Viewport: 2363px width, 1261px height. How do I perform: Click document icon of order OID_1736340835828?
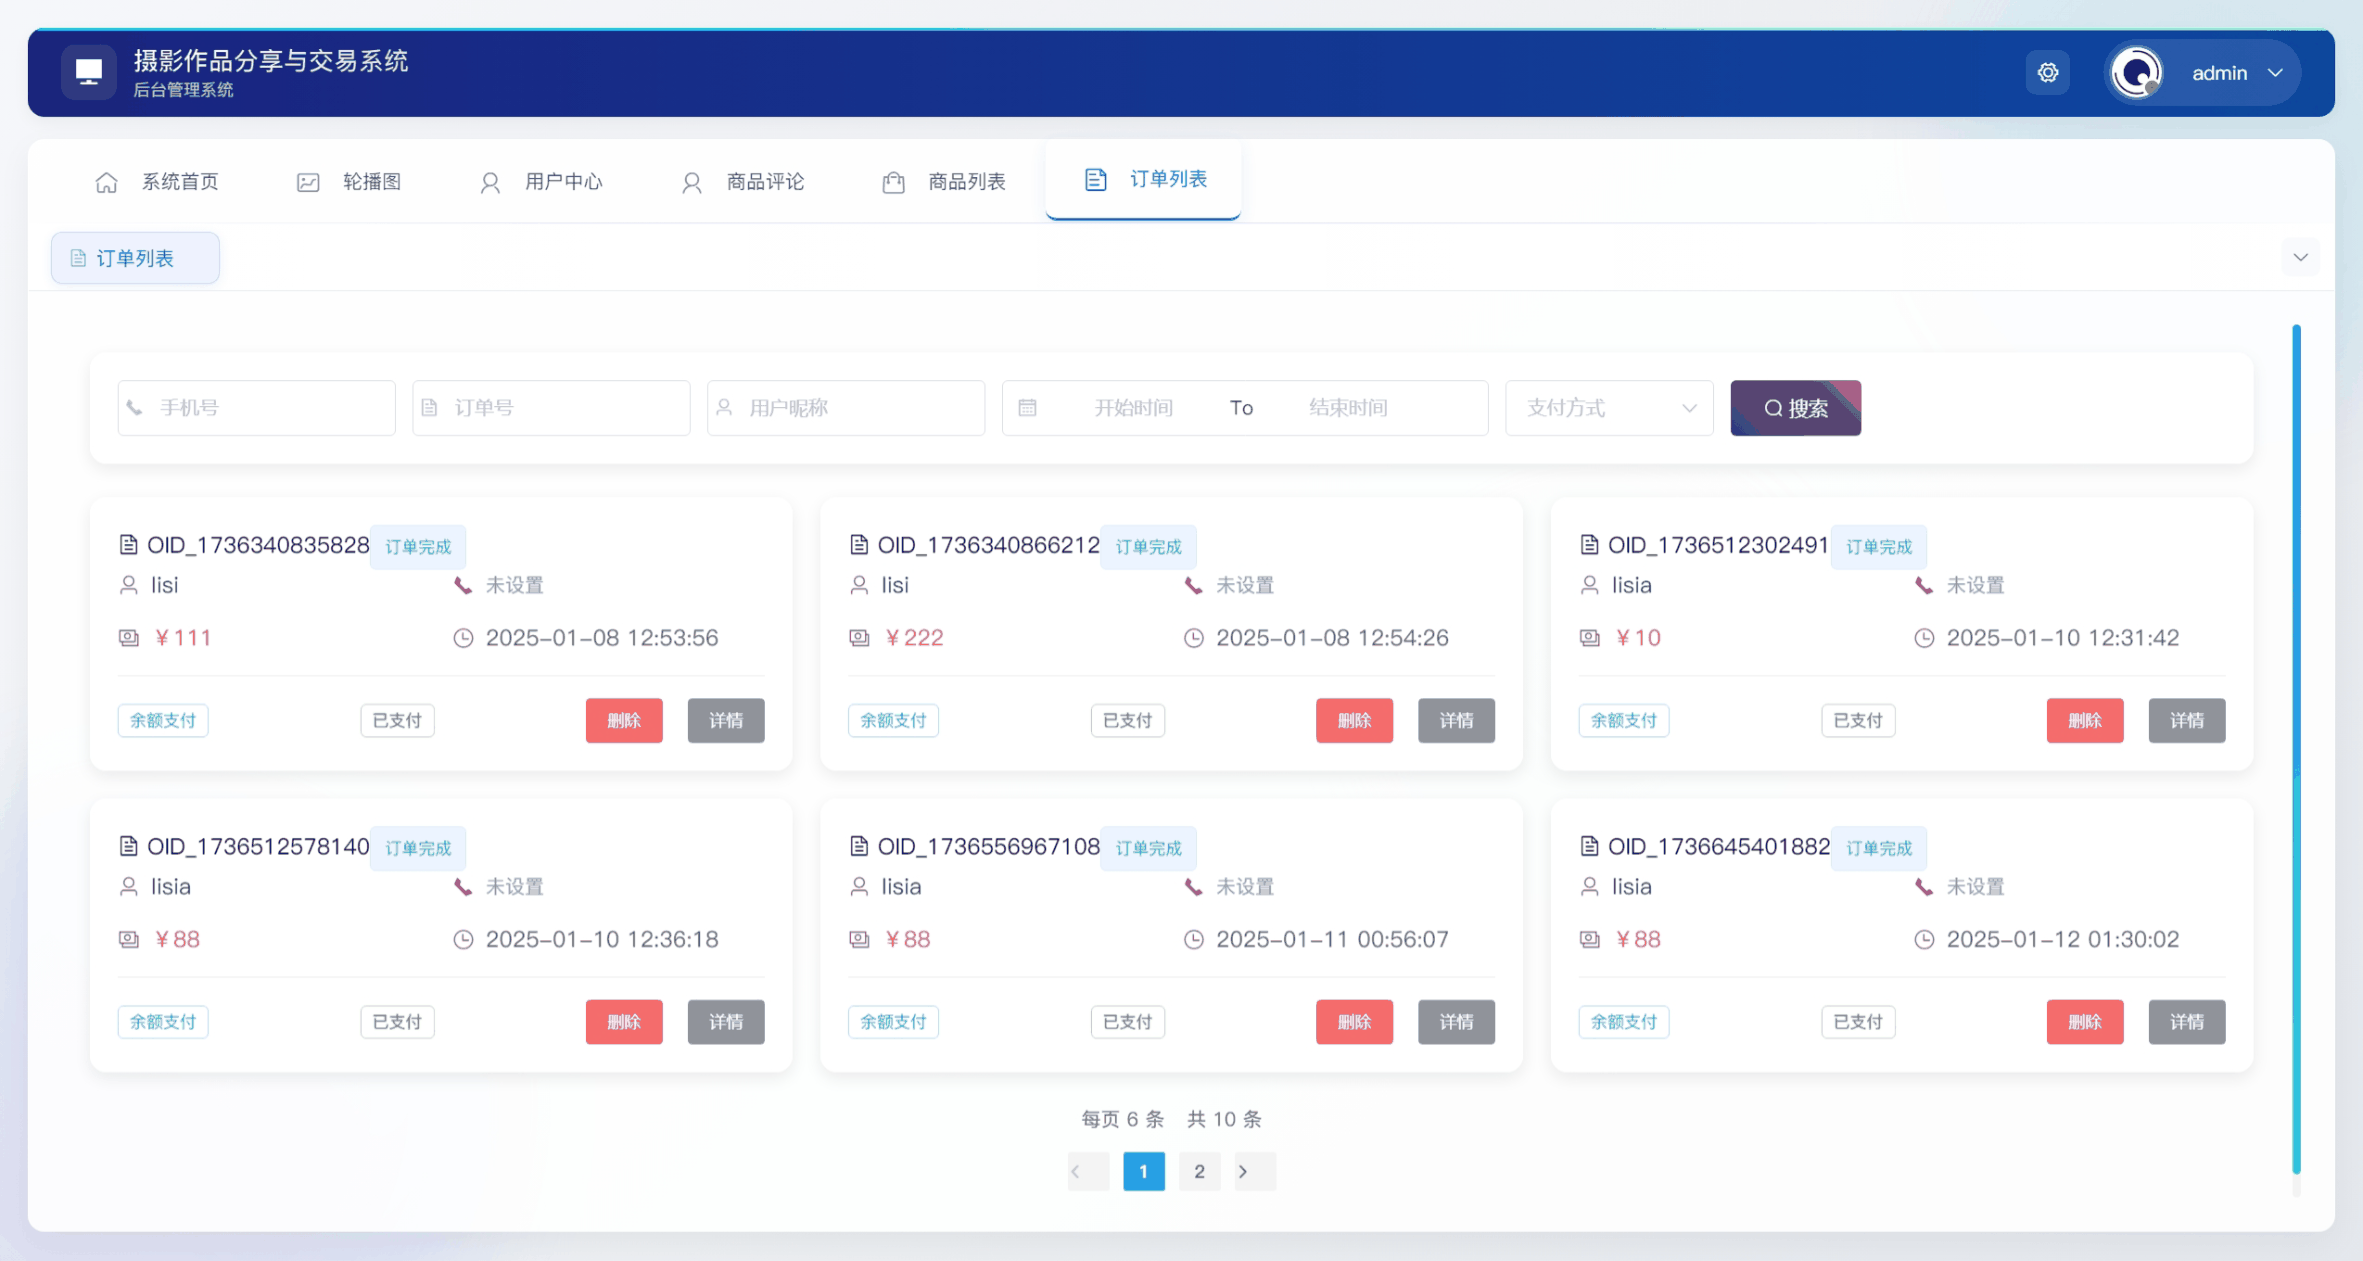[128, 545]
